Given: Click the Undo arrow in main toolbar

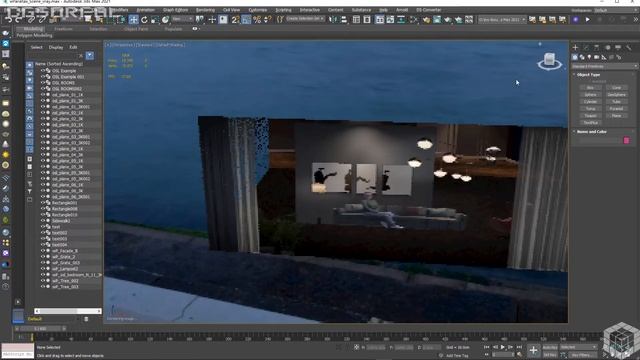Looking at the screenshot, I should [9, 19].
